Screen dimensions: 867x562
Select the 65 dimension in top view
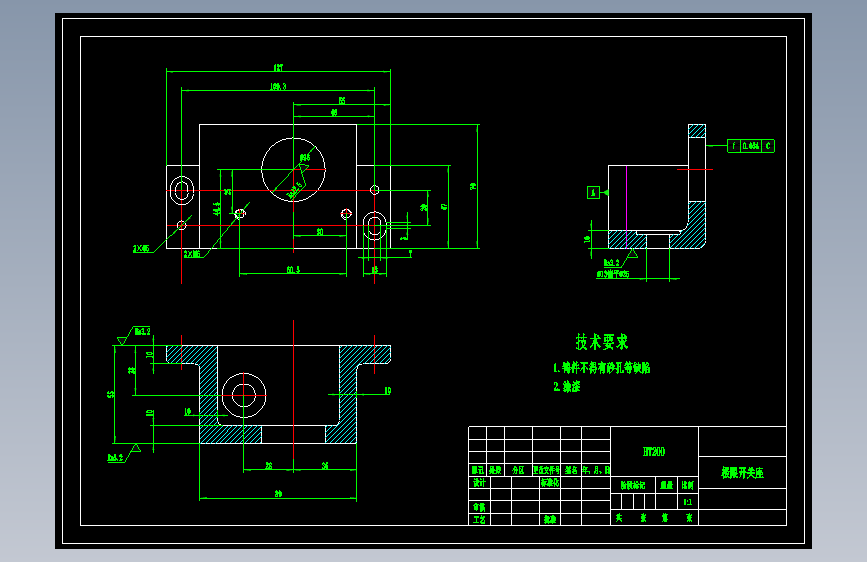coord(342,101)
